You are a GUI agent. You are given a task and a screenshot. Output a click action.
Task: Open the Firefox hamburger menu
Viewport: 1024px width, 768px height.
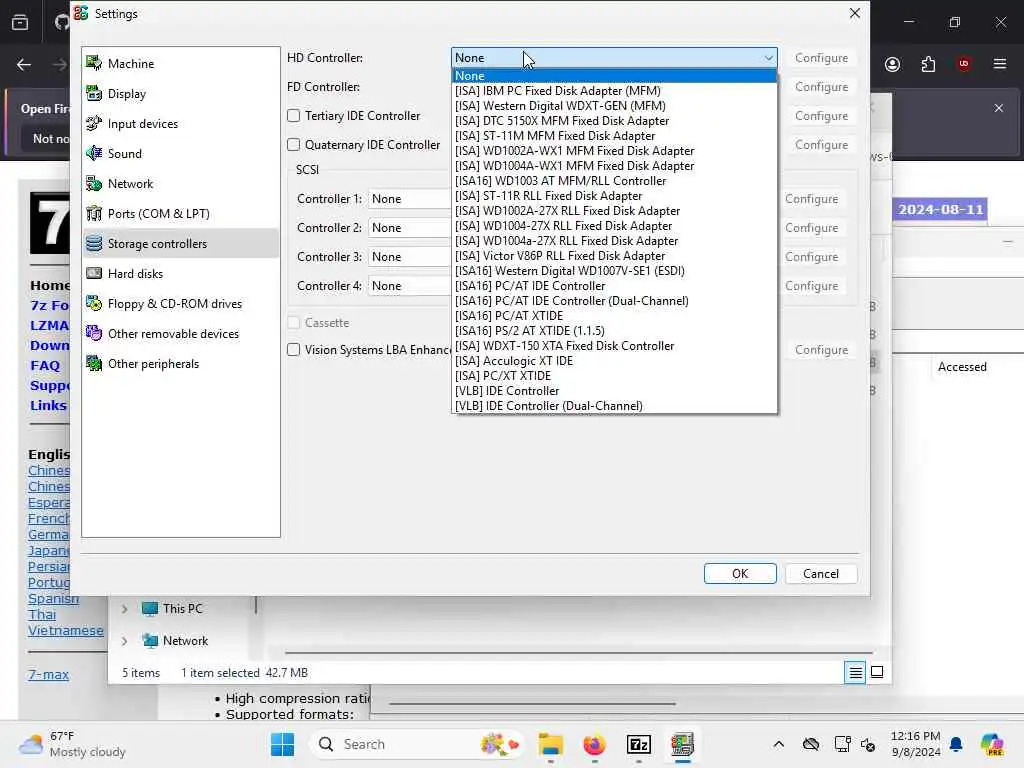[999, 64]
